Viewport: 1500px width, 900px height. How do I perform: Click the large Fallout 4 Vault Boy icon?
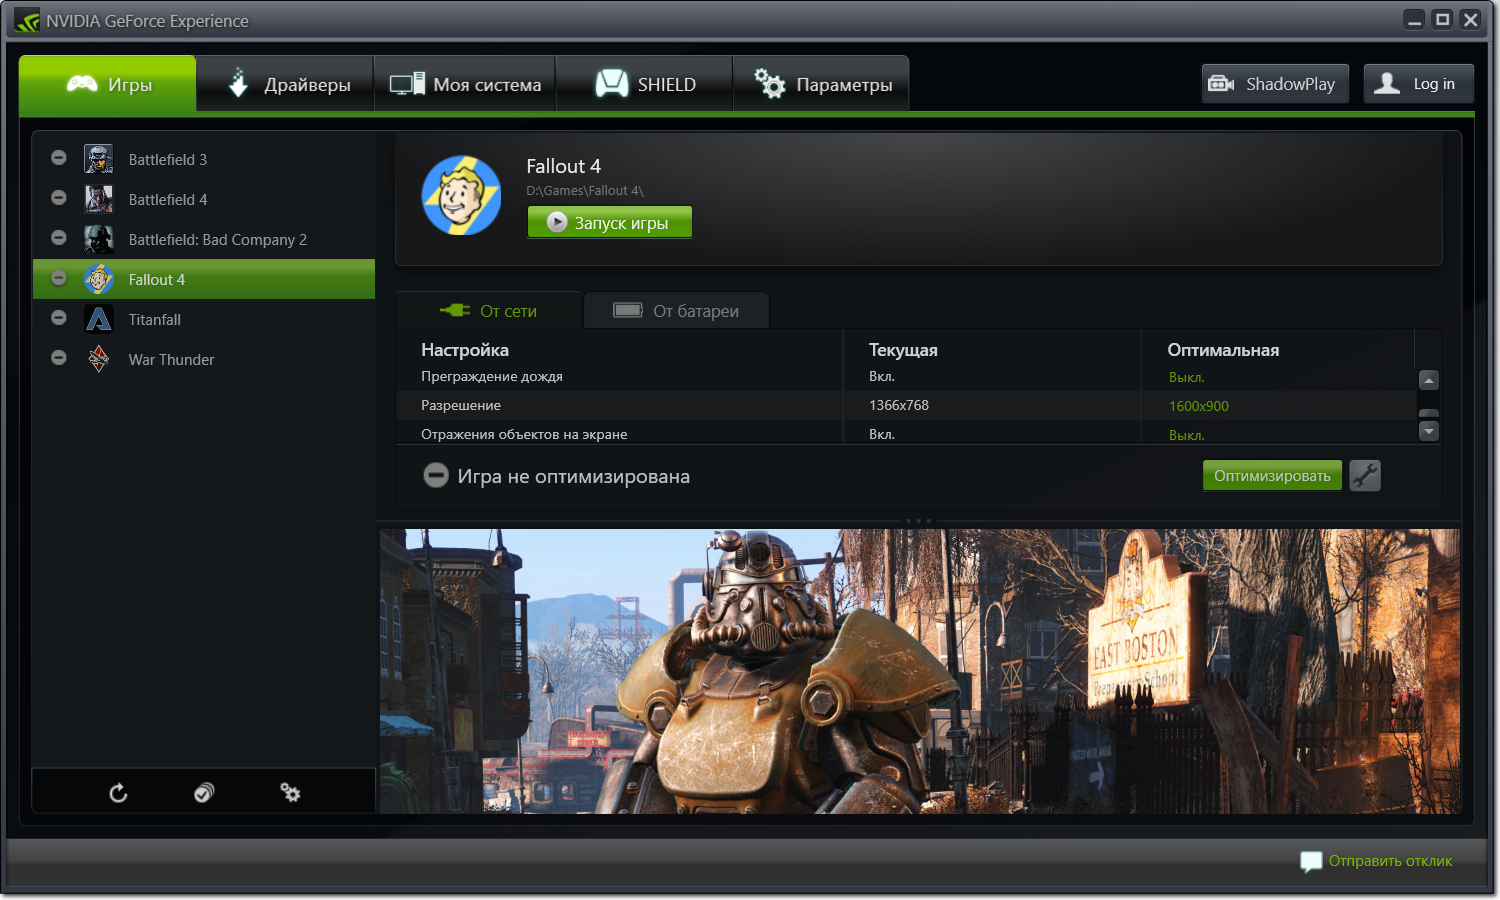tap(461, 195)
